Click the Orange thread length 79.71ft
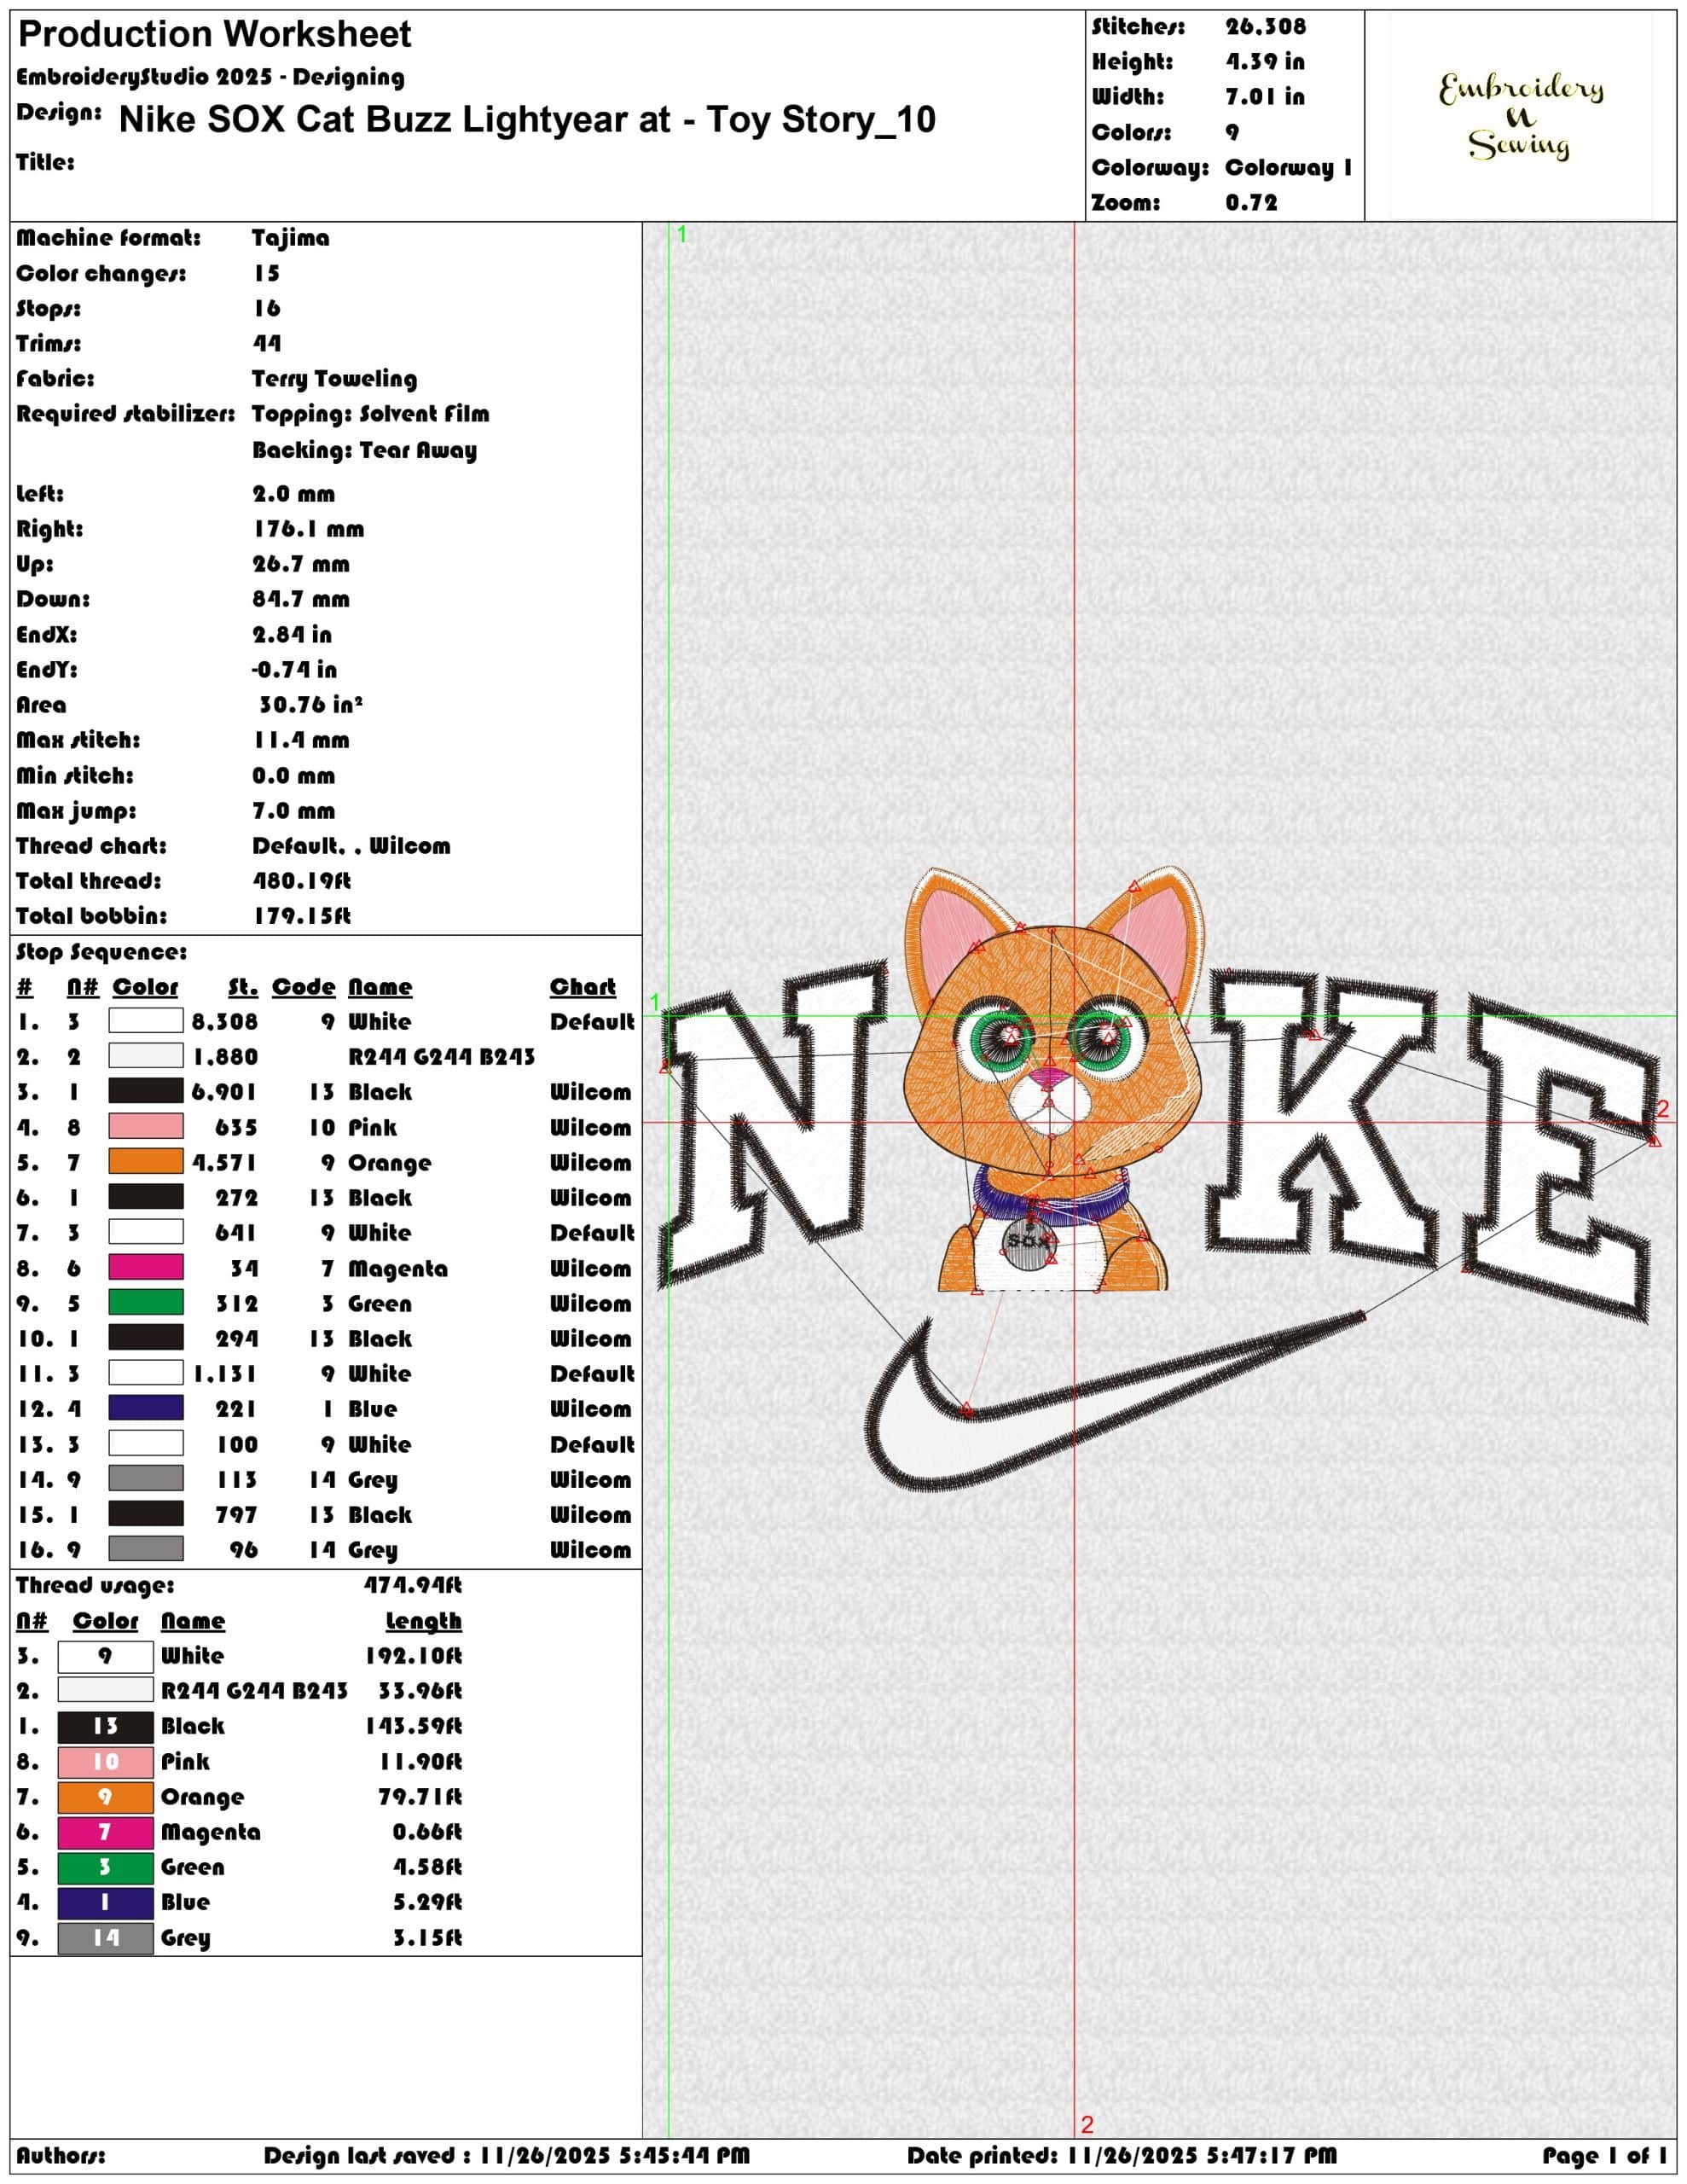The image size is (1687, 2184). coord(420,1797)
